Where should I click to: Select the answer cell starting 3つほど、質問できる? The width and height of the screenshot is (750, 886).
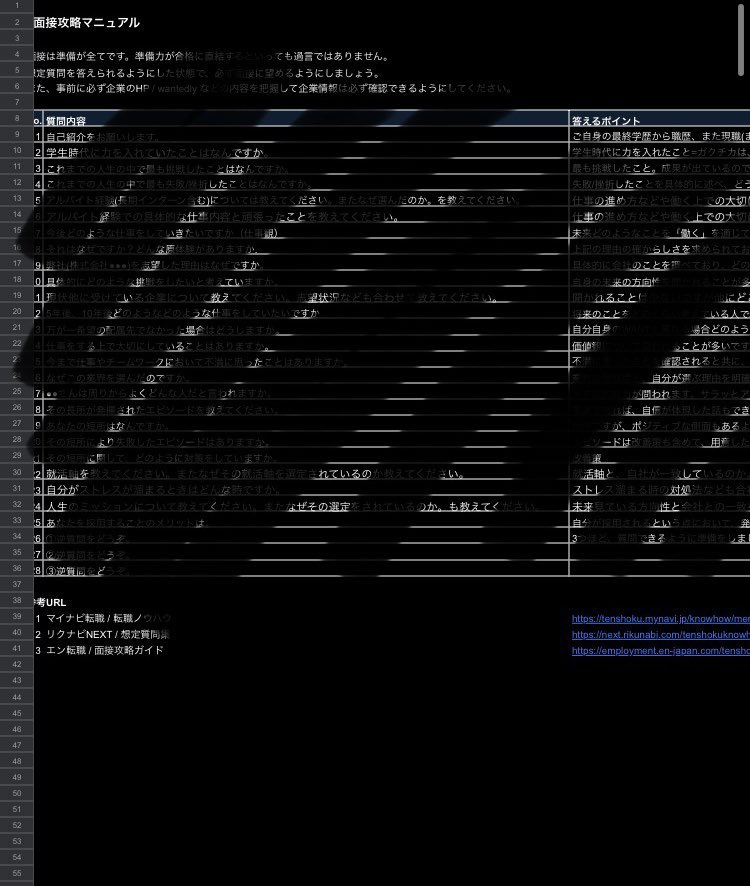(x=660, y=538)
